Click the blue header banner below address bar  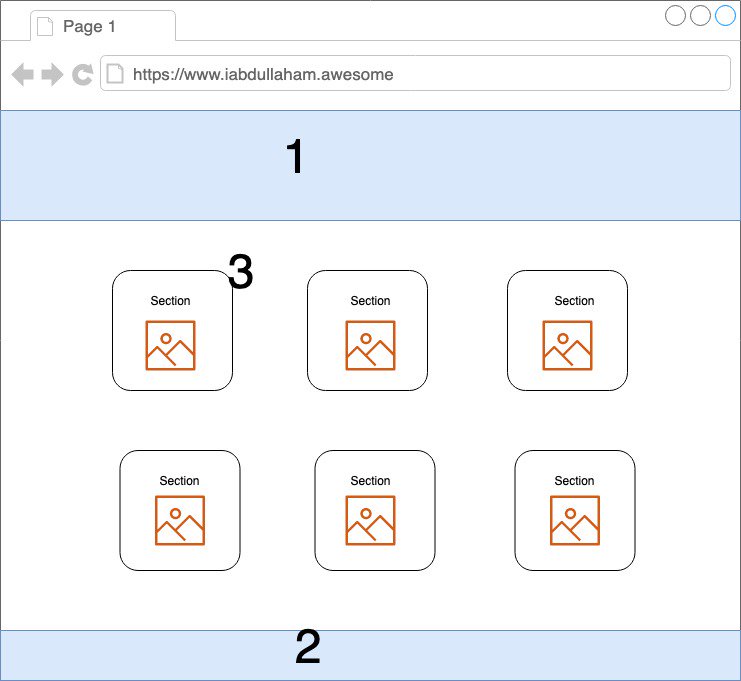point(370,165)
